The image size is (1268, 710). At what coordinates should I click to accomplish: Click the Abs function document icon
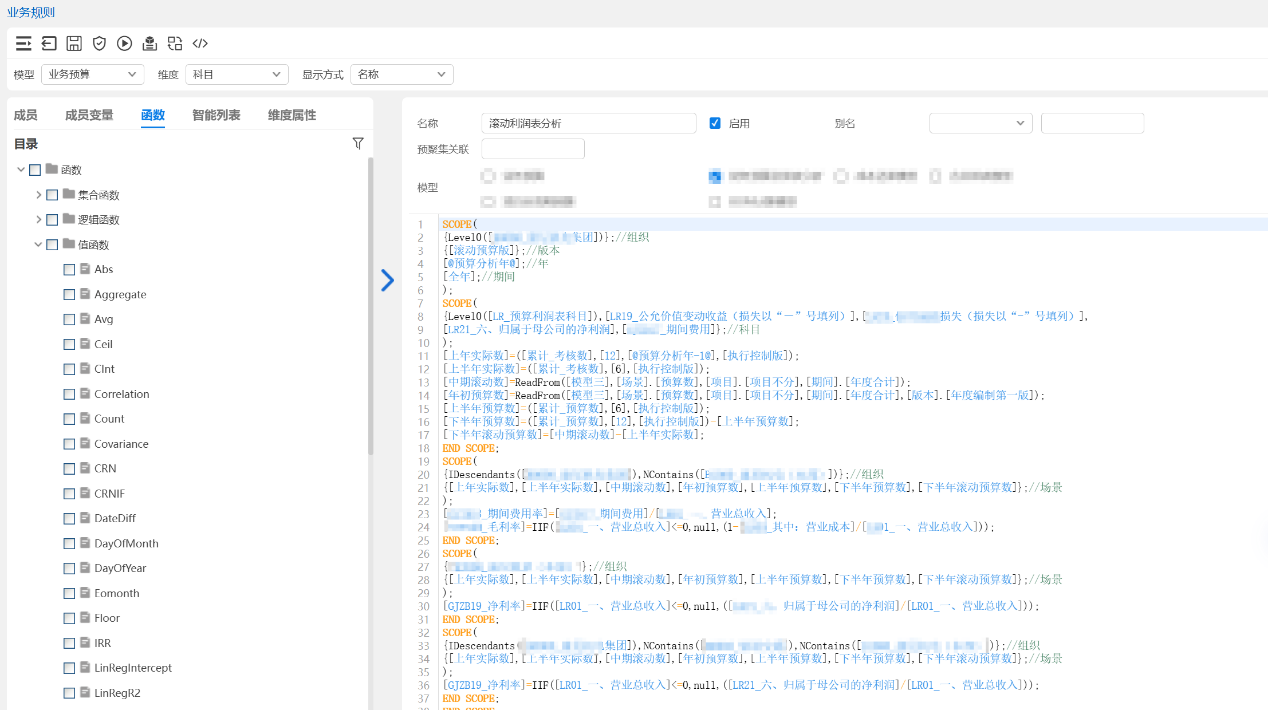click(85, 269)
